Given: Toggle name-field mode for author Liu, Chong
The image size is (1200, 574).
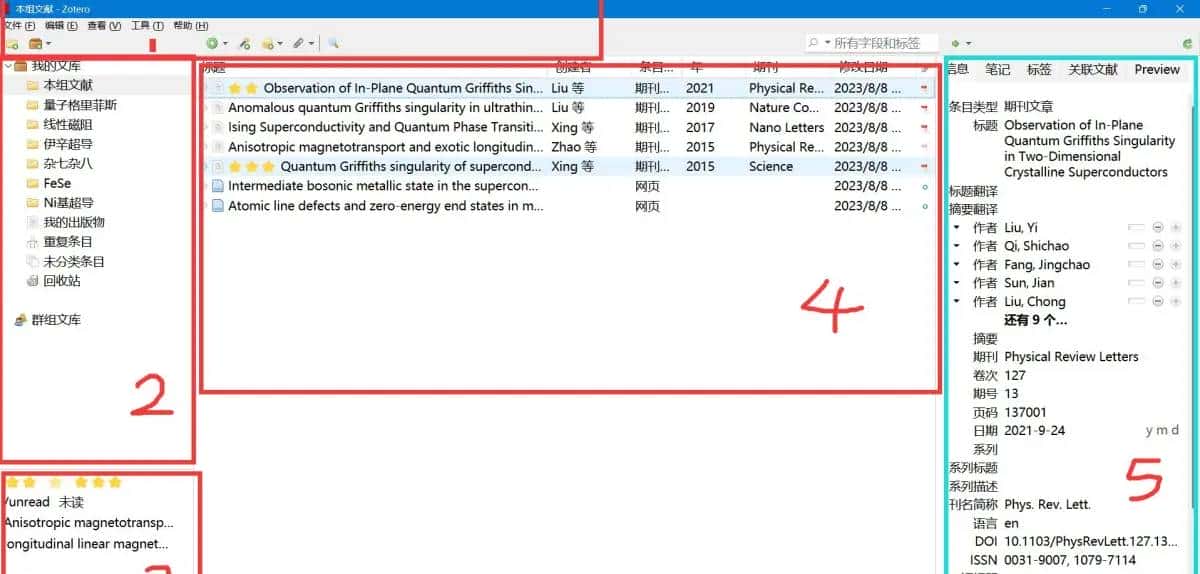Looking at the screenshot, I should click(1135, 302).
